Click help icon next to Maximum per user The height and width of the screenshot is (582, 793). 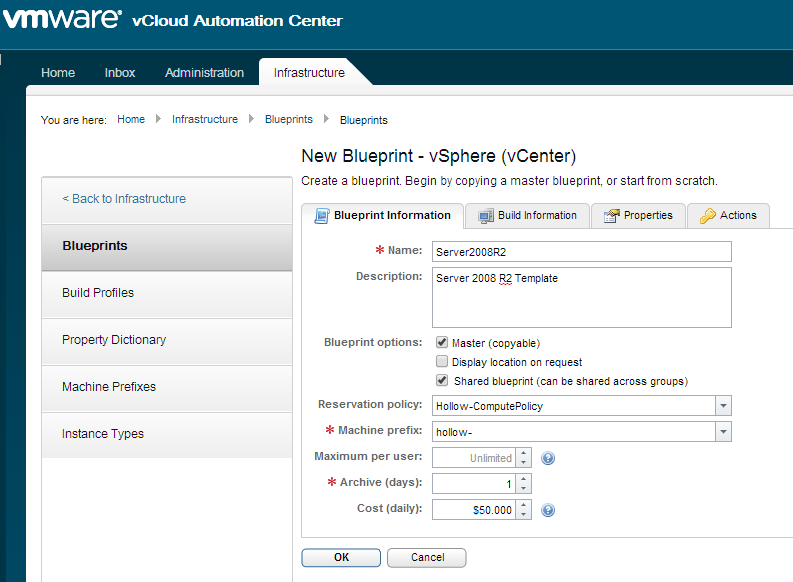tap(548, 458)
